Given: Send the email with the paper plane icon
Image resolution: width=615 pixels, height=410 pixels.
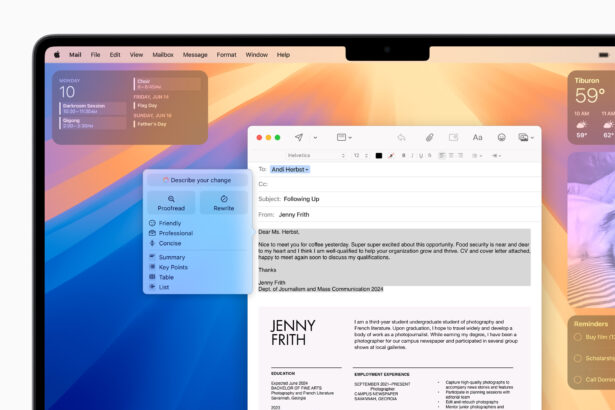Looking at the screenshot, I should pyautogui.click(x=299, y=137).
